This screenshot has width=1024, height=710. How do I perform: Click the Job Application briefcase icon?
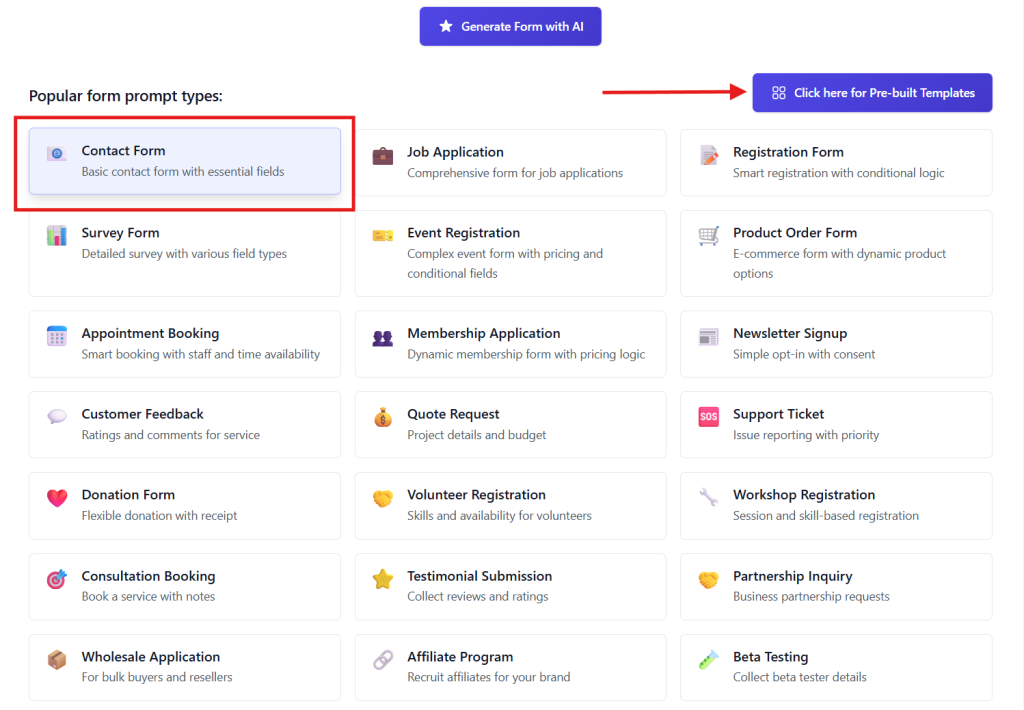(x=383, y=155)
